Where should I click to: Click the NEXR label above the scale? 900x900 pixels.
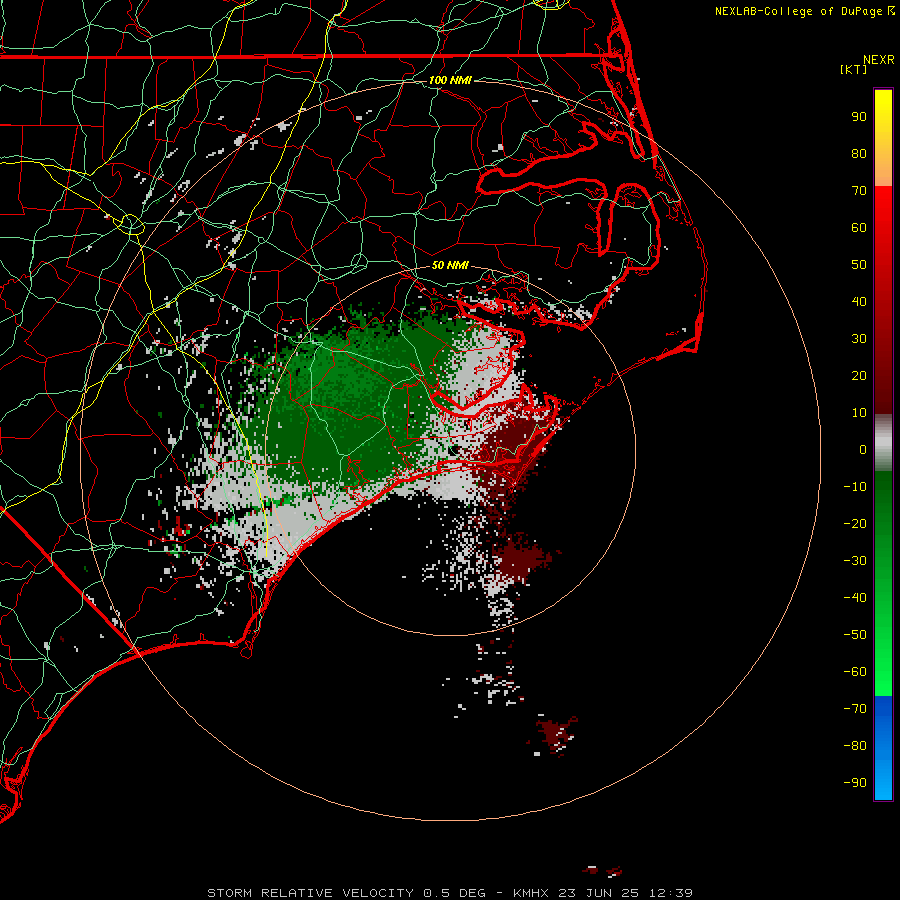pos(878,60)
